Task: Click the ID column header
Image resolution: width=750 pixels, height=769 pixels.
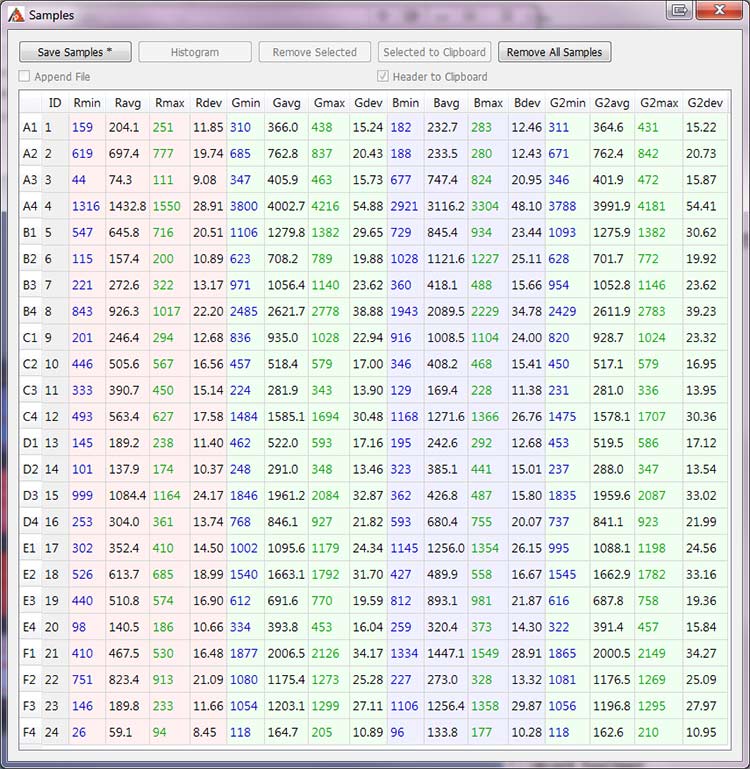Action: point(55,103)
